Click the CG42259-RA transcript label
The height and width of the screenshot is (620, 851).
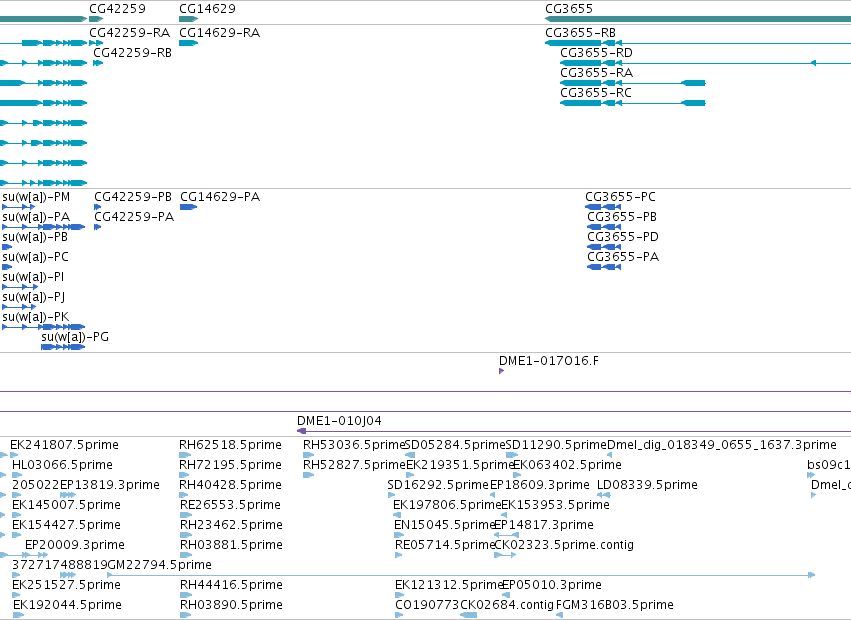(130, 33)
